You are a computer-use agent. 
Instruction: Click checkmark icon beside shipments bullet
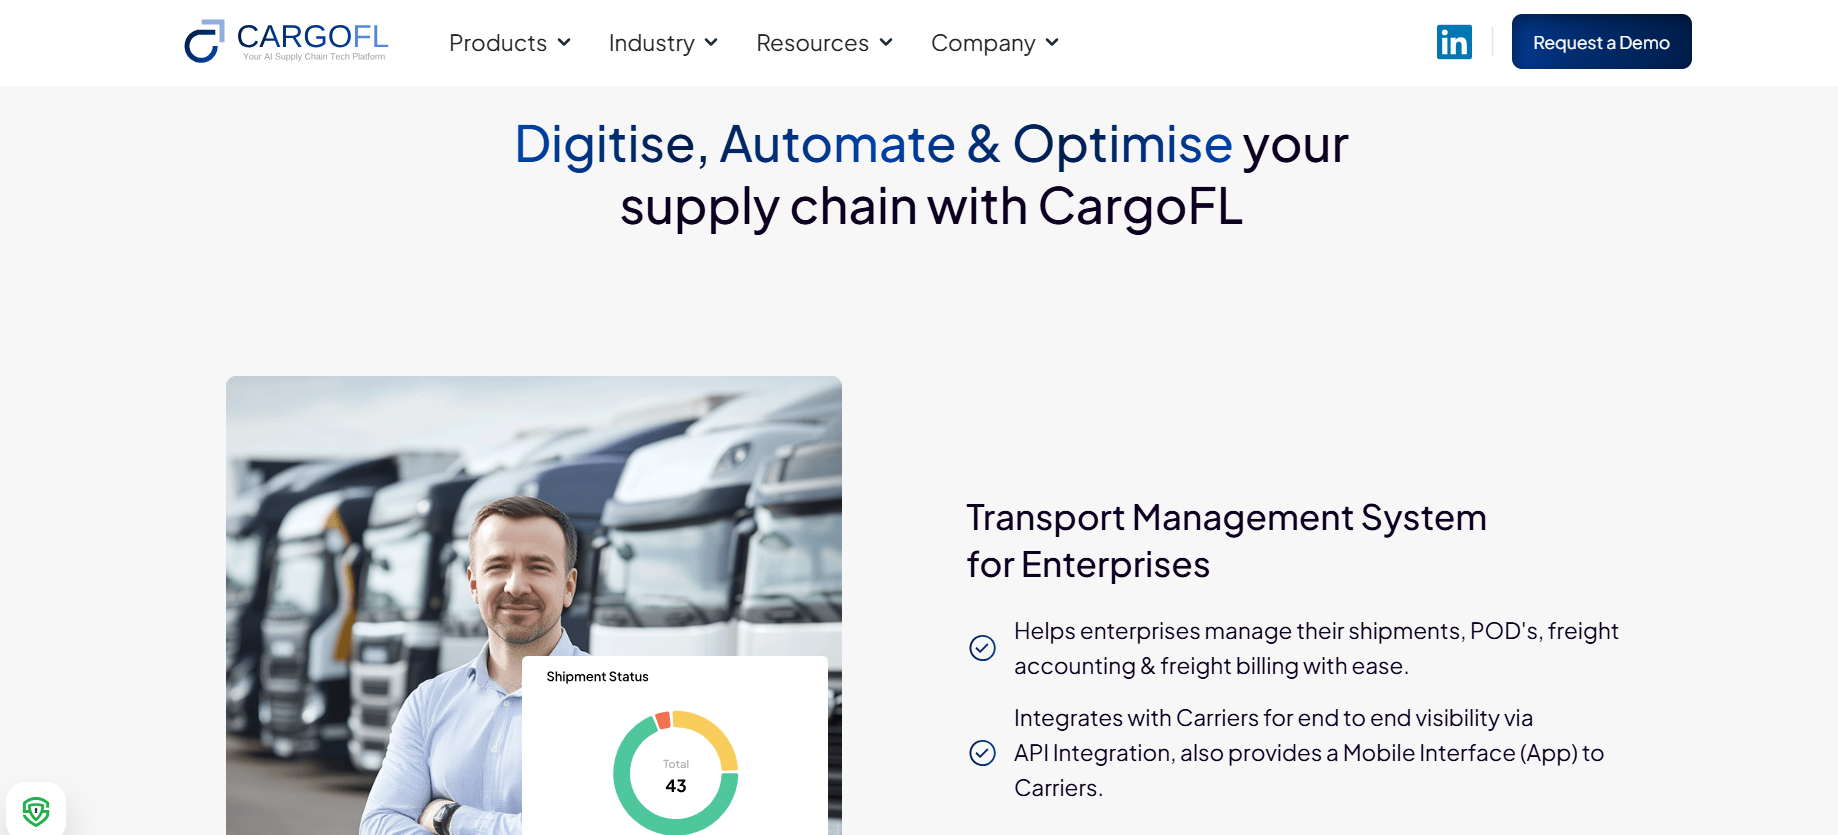coord(982,648)
